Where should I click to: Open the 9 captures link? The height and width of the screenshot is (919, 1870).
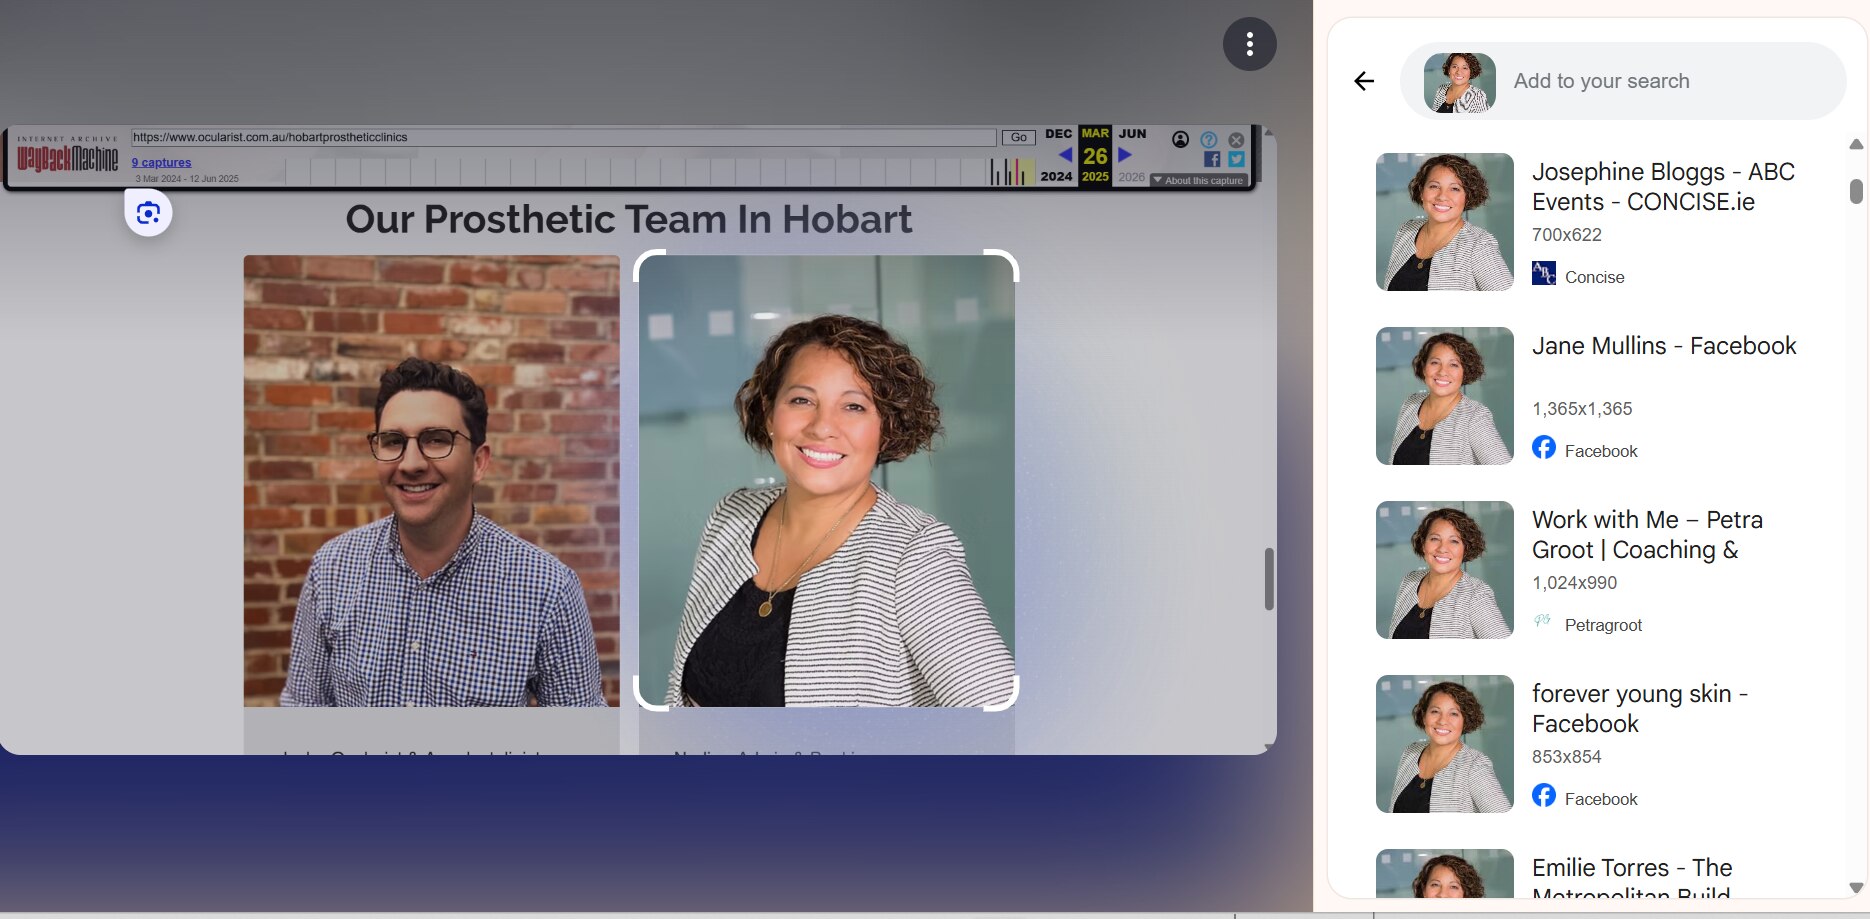click(161, 162)
